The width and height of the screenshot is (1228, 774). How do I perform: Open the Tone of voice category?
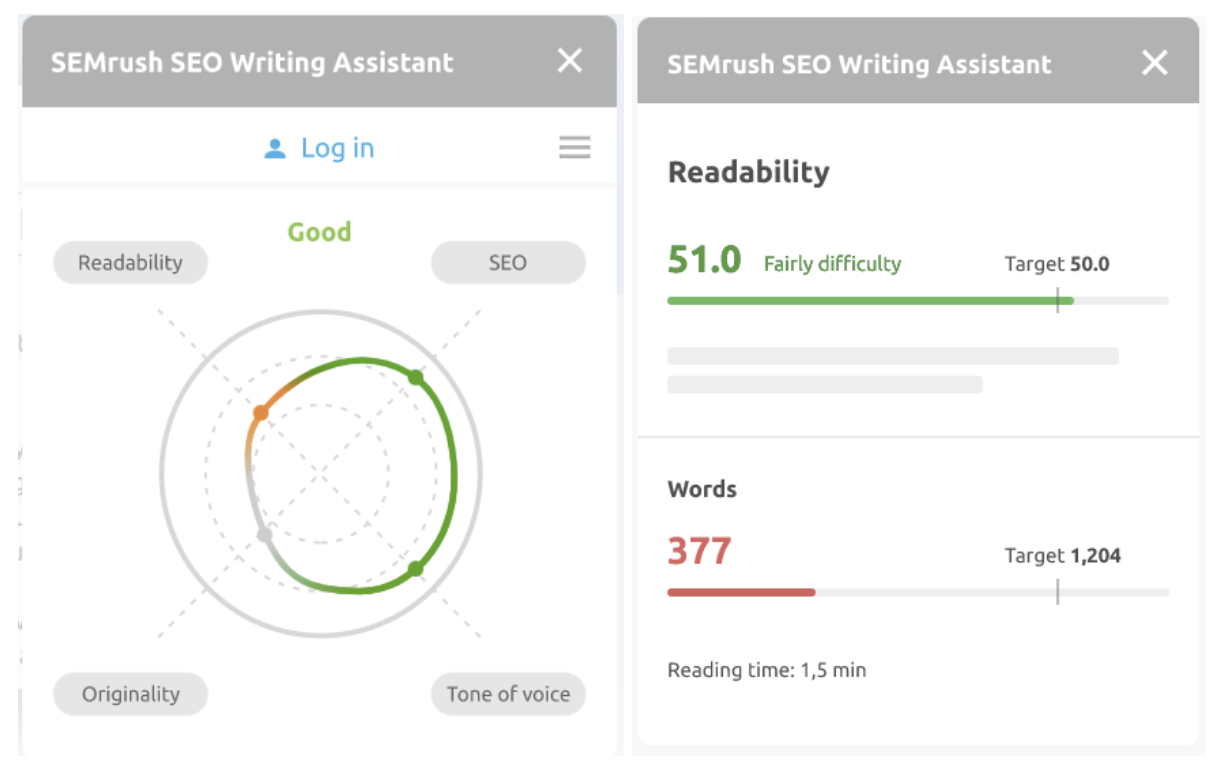(508, 694)
